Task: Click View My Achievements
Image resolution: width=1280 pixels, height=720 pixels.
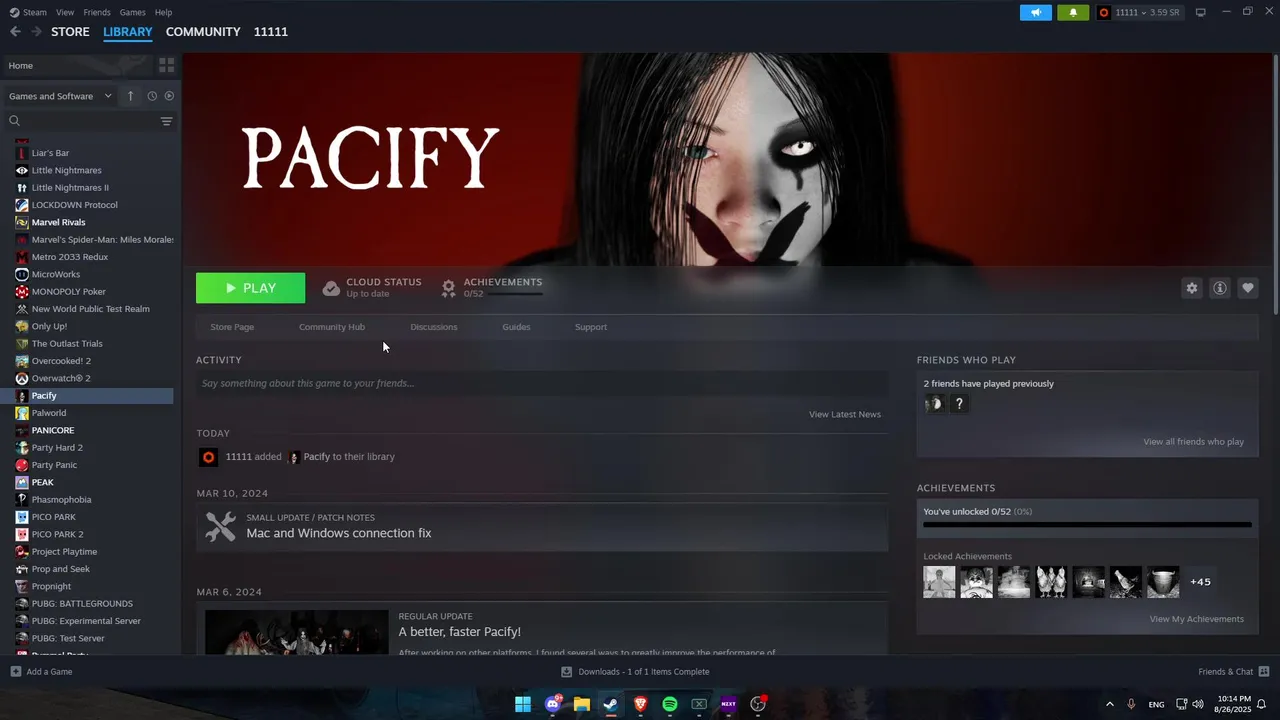Action: click(1197, 619)
